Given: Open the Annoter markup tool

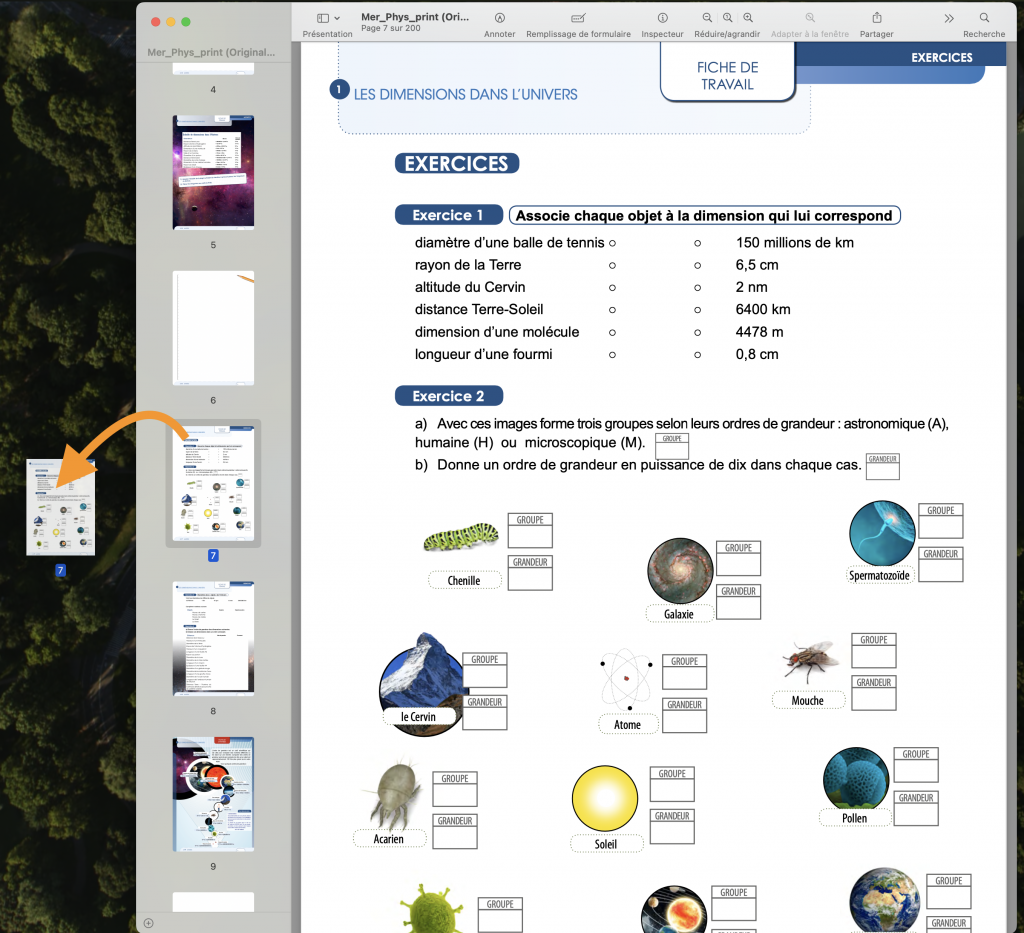Looking at the screenshot, I should pyautogui.click(x=500, y=18).
